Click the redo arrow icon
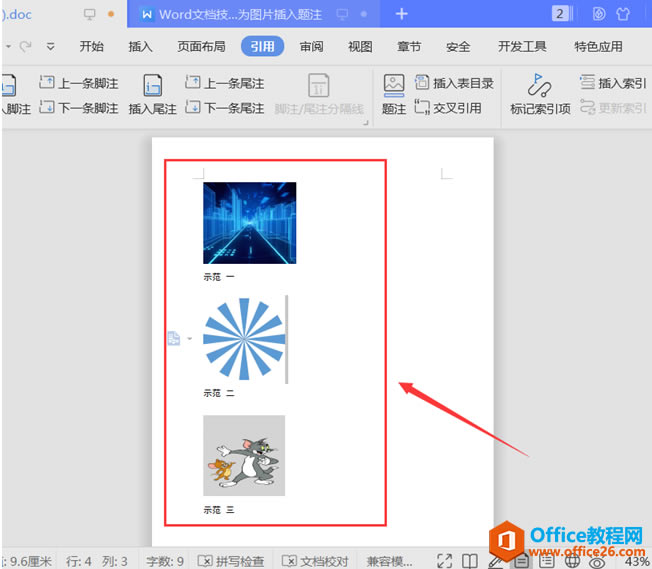652x569 pixels. (25, 46)
